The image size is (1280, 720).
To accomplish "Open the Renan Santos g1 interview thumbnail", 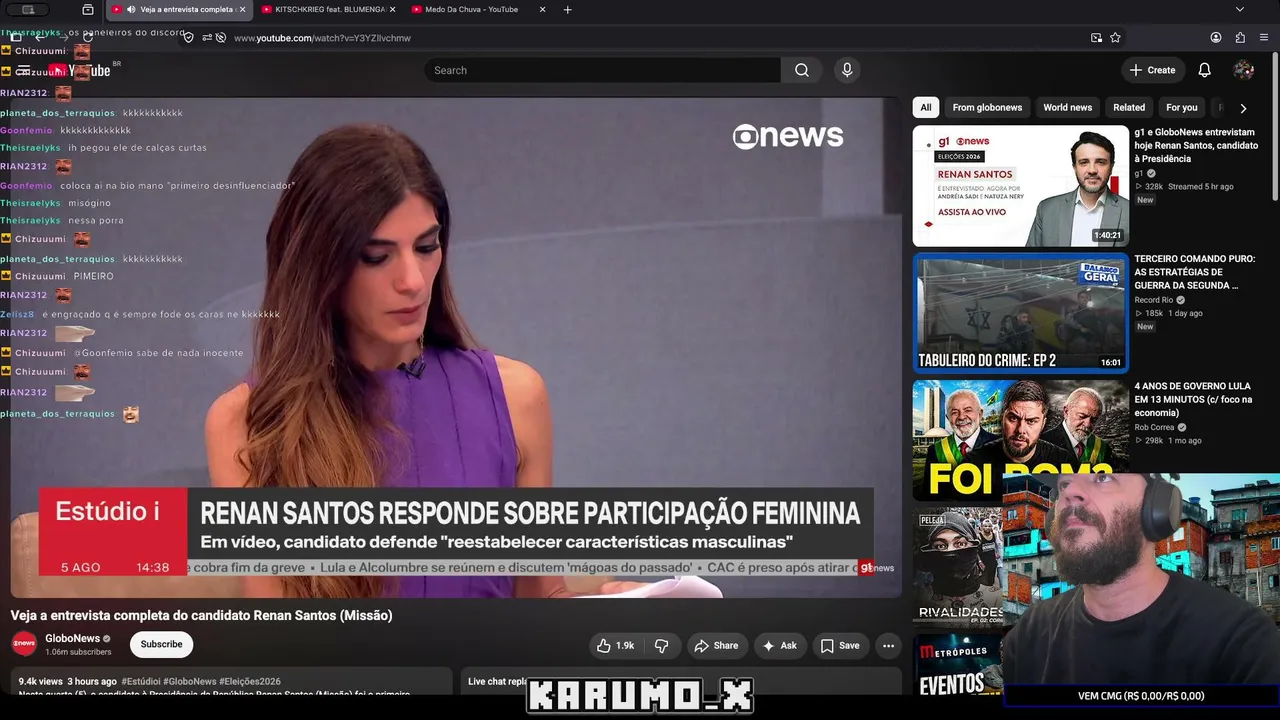I will pyautogui.click(x=1020, y=186).
